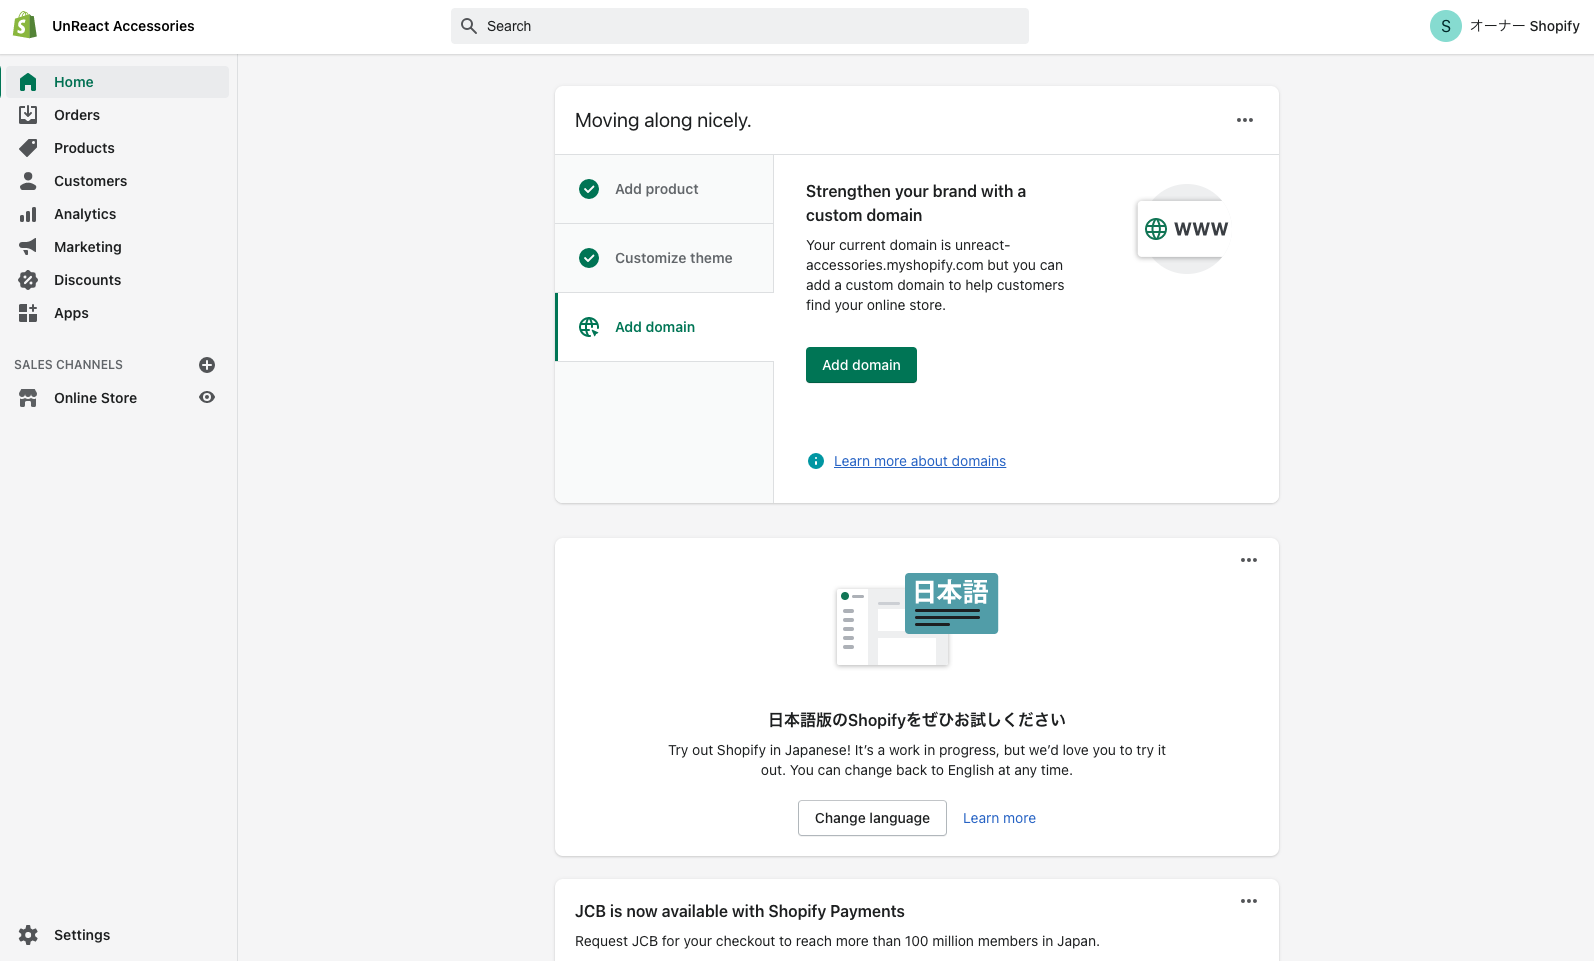Focus the Search input field
The width and height of the screenshot is (1594, 961).
(x=740, y=26)
